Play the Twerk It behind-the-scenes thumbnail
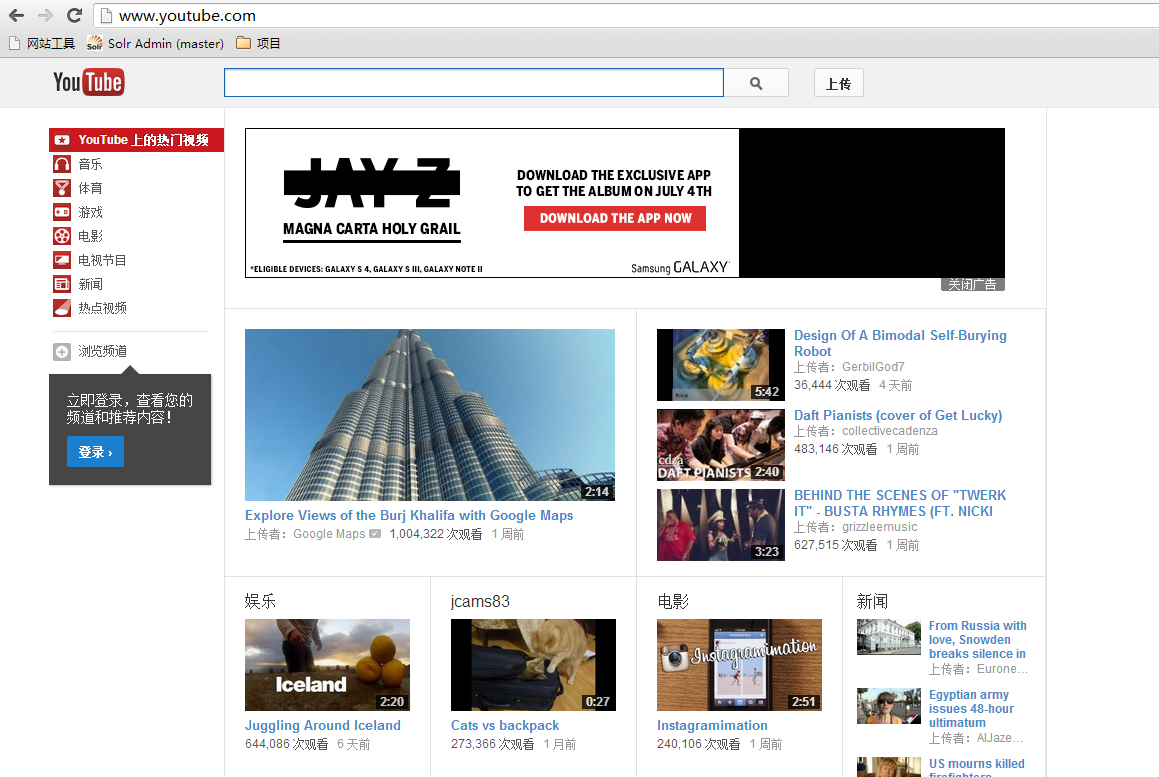Image resolution: width=1159 pixels, height=777 pixels. 721,525
